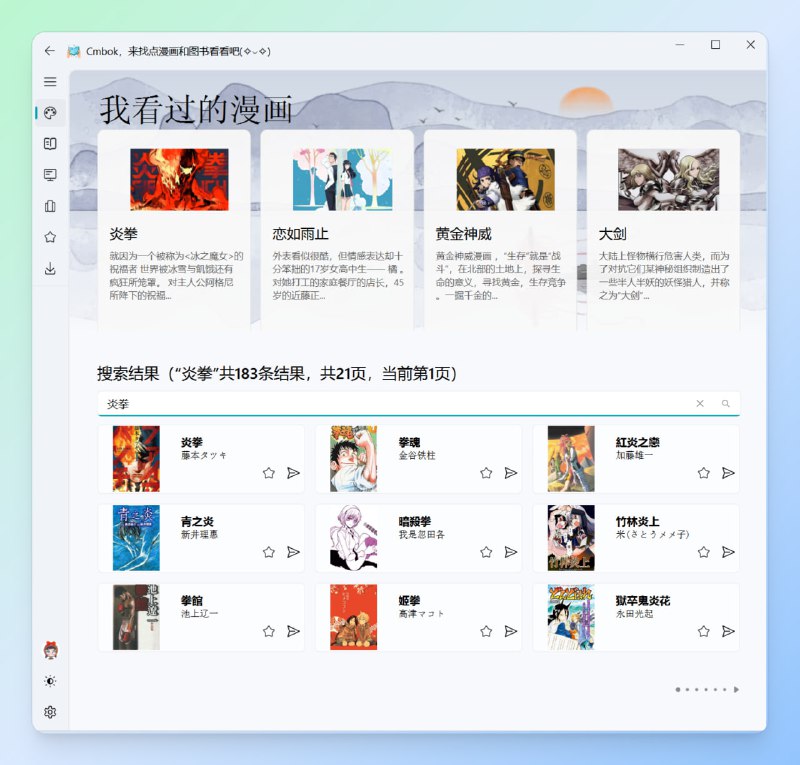Select the palette comics sidebar icon
800x765 pixels.
(50, 113)
